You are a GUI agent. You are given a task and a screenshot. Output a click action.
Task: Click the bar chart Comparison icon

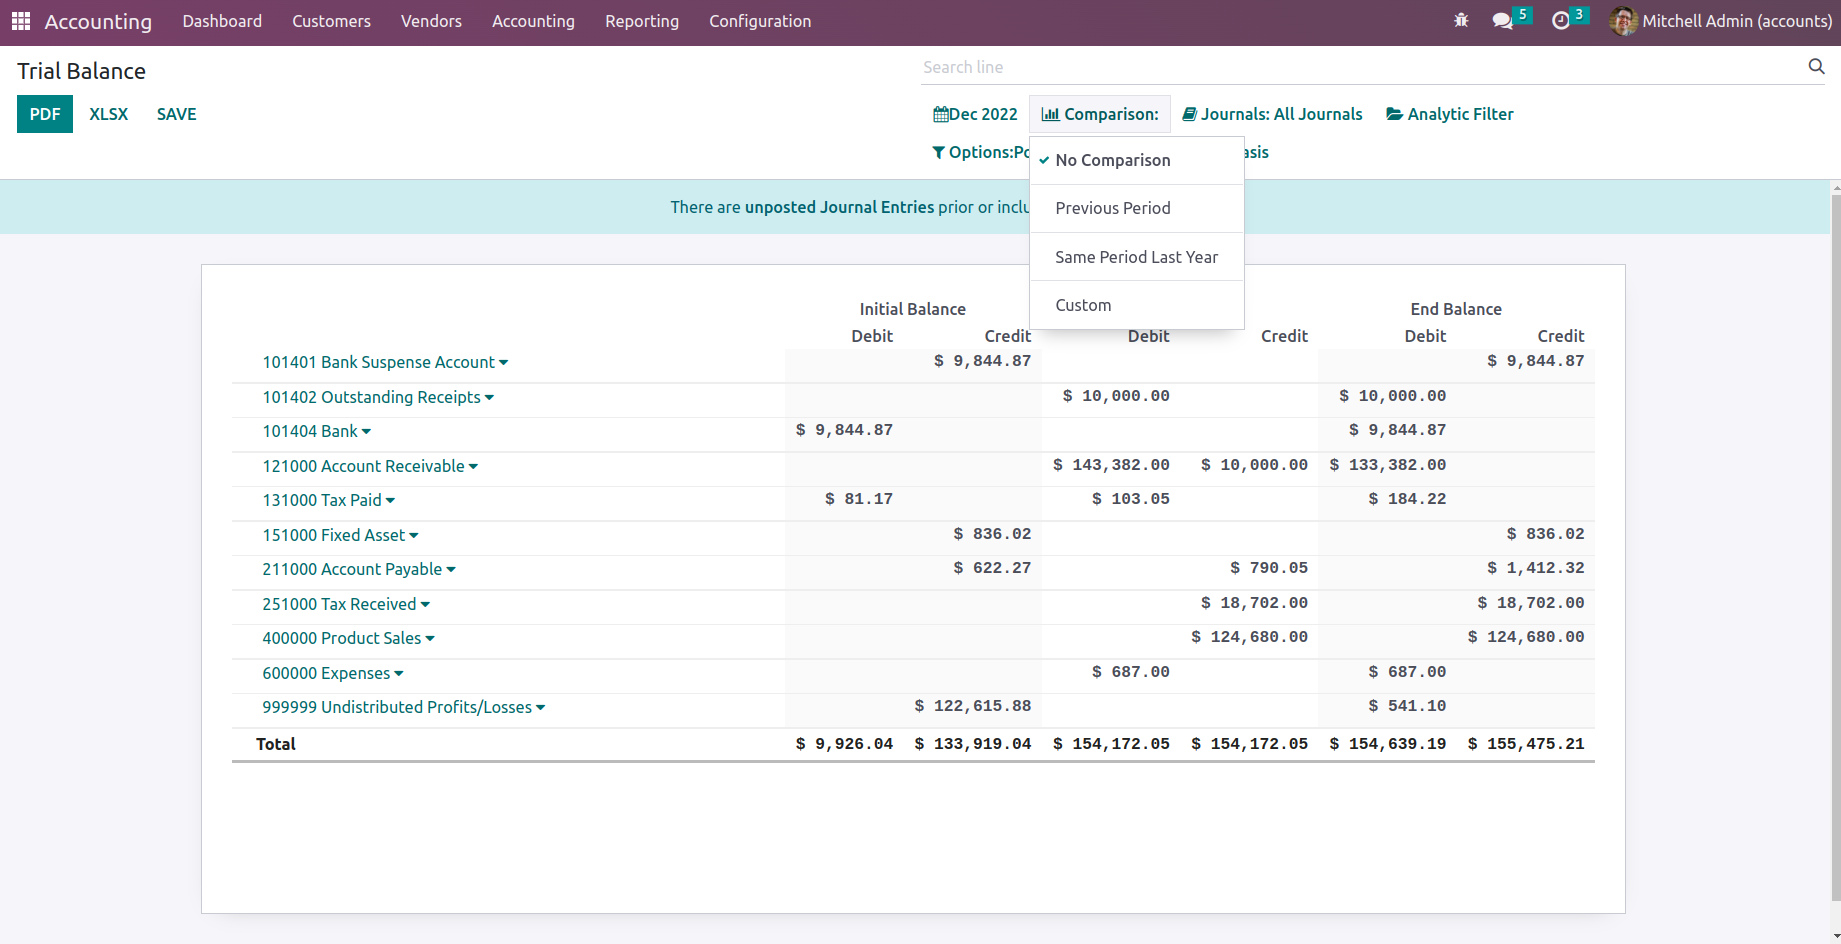pos(1050,114)
